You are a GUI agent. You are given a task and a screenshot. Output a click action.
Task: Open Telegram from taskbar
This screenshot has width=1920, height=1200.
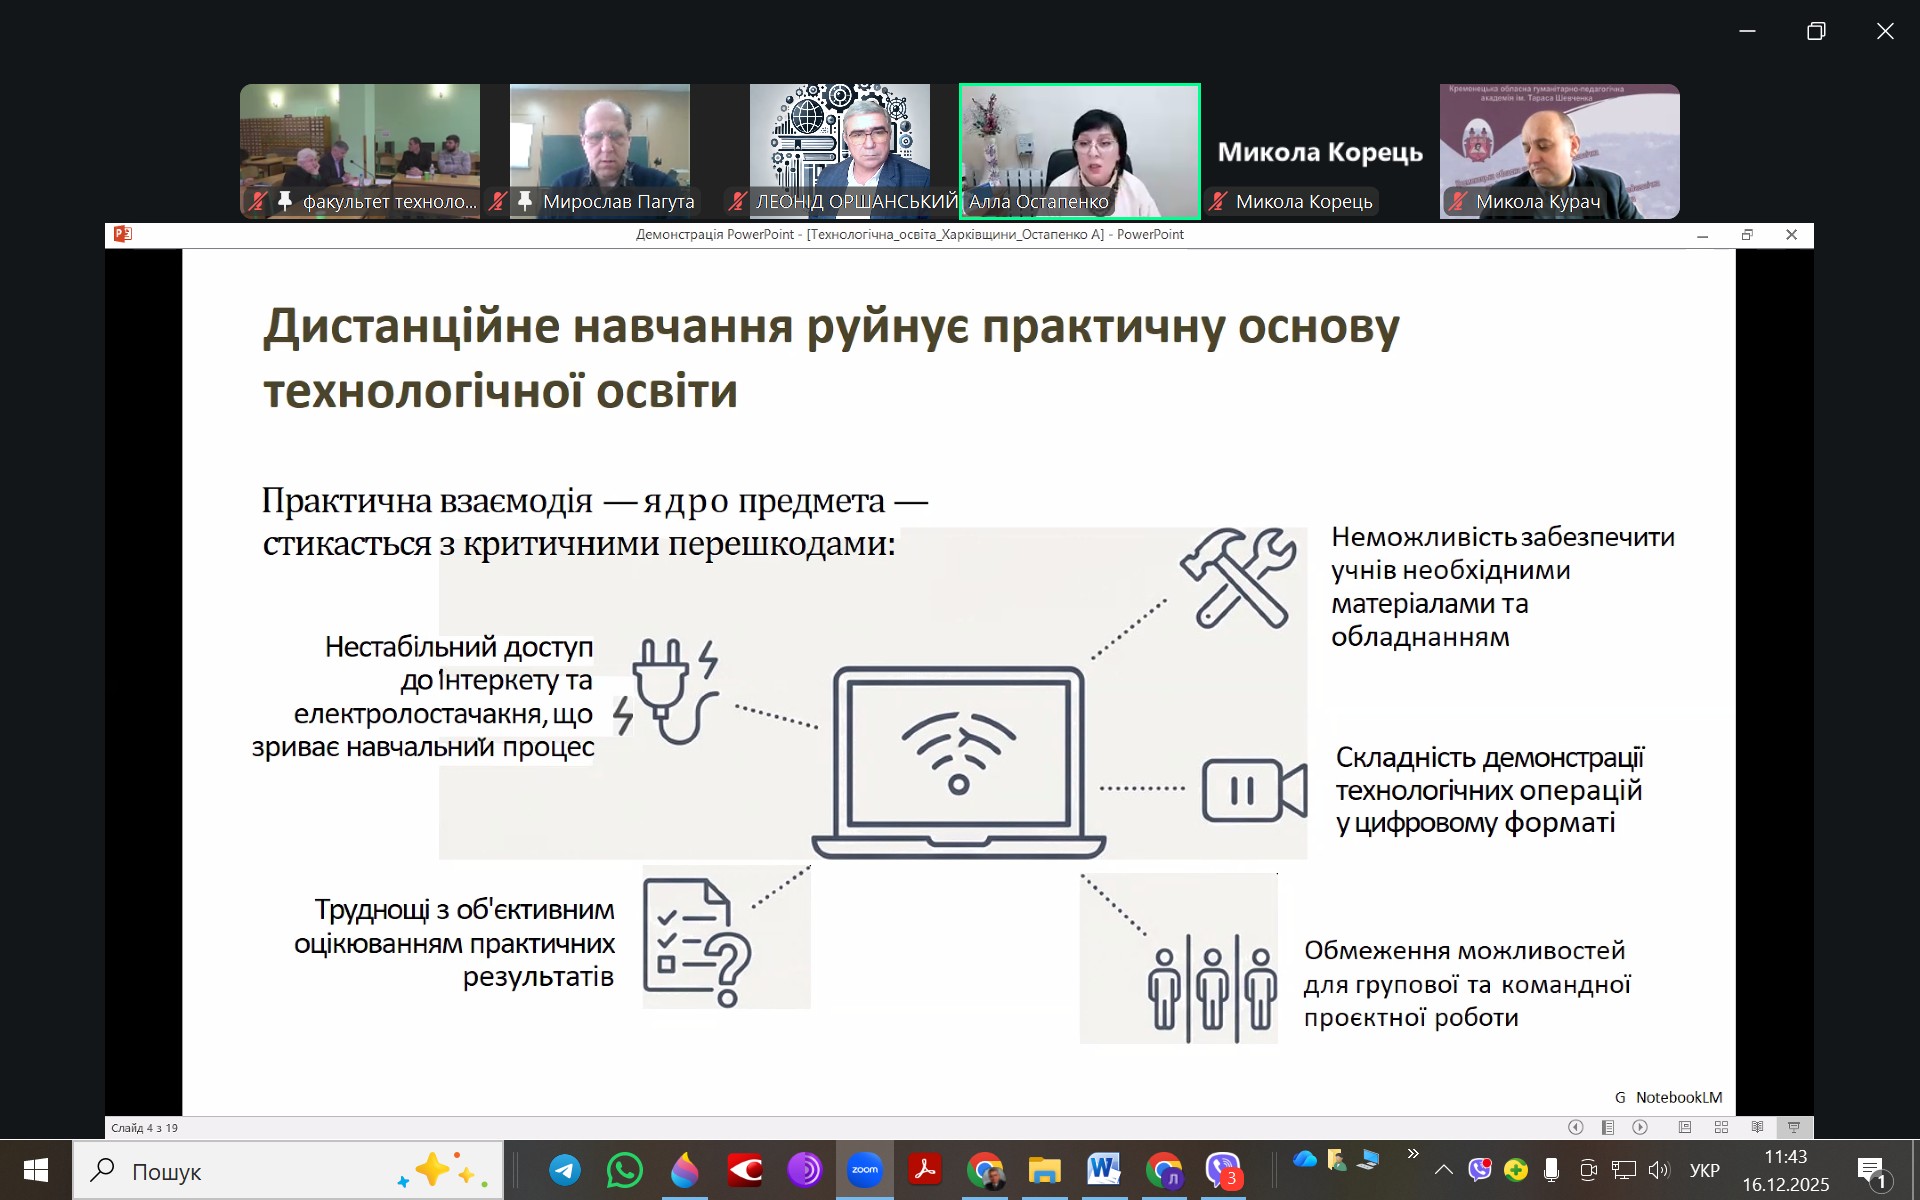point(565,1169)
